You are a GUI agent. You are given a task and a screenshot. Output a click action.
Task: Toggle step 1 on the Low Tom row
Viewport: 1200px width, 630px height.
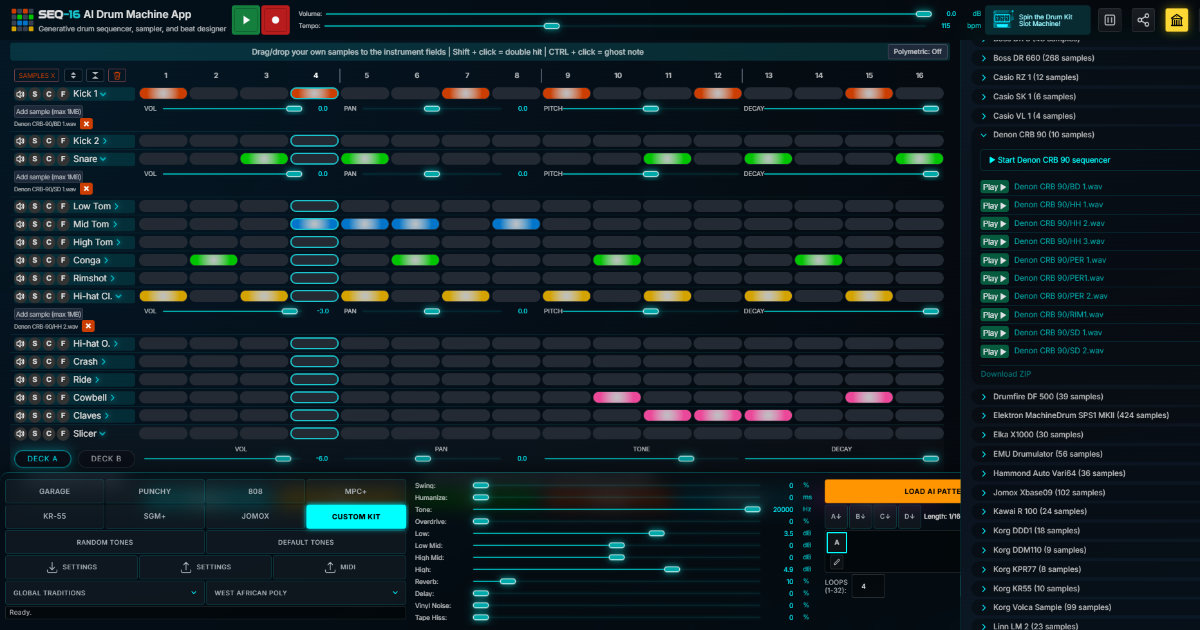point(164,207)
